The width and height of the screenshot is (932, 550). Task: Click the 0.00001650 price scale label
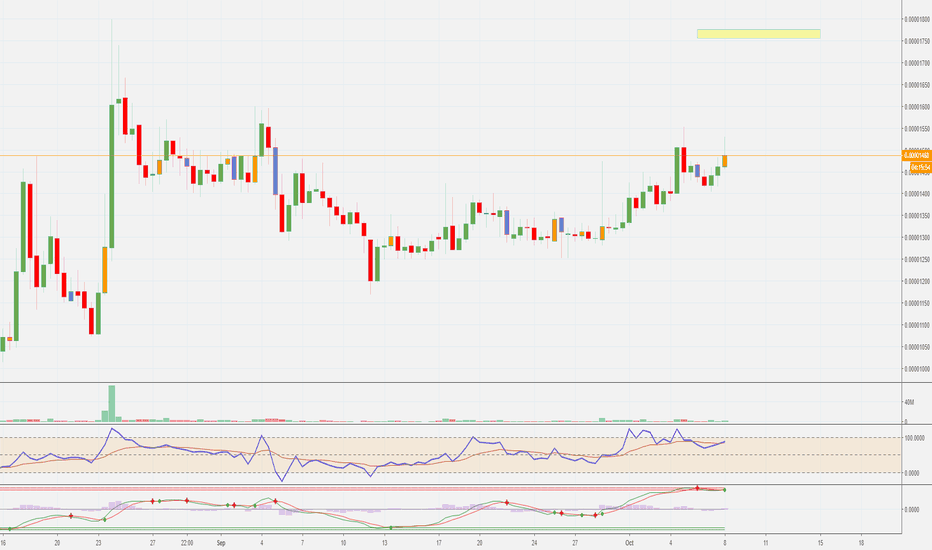(917, 85)
